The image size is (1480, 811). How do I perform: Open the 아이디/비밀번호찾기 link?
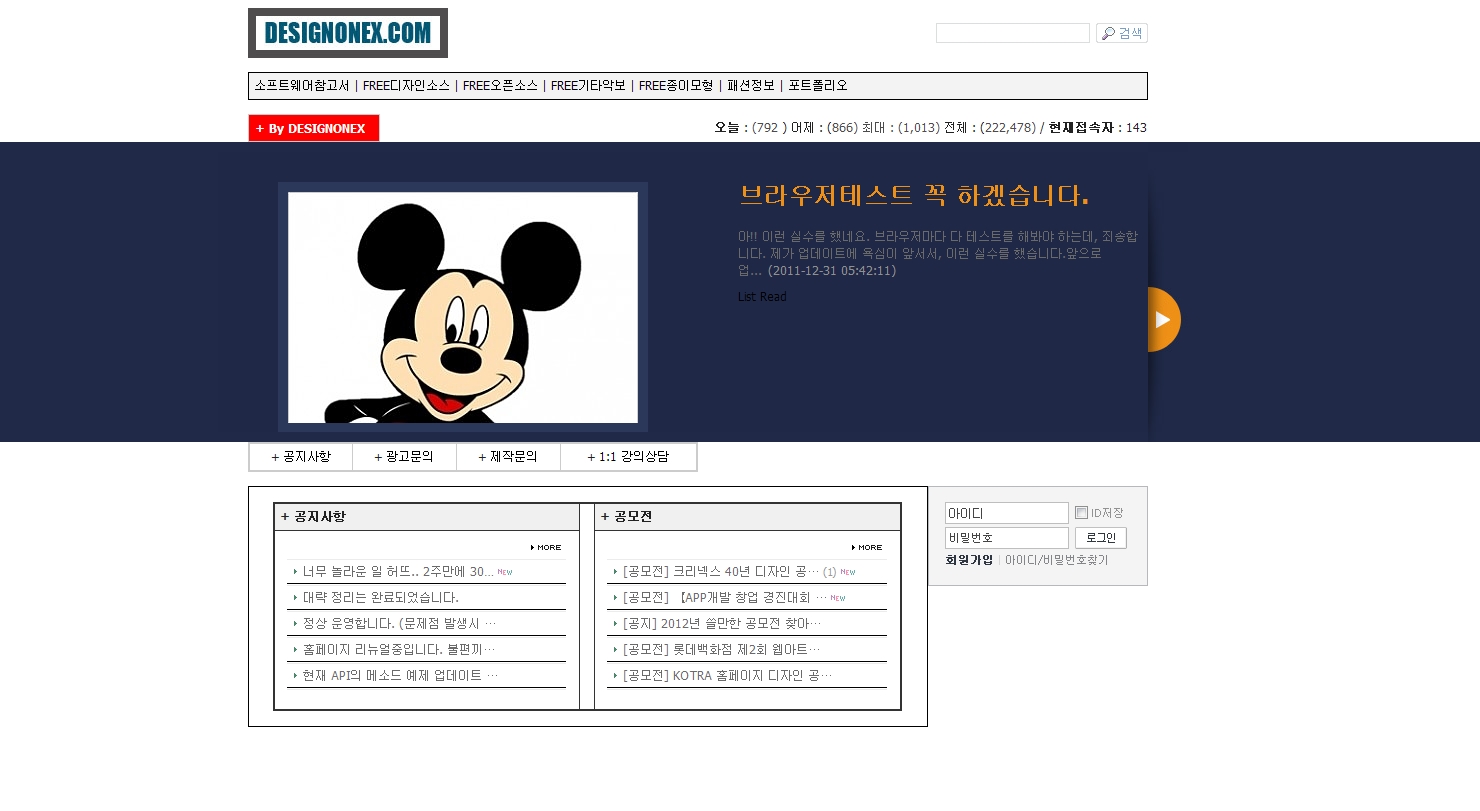pyautogui.click(x=1056, y=560)
